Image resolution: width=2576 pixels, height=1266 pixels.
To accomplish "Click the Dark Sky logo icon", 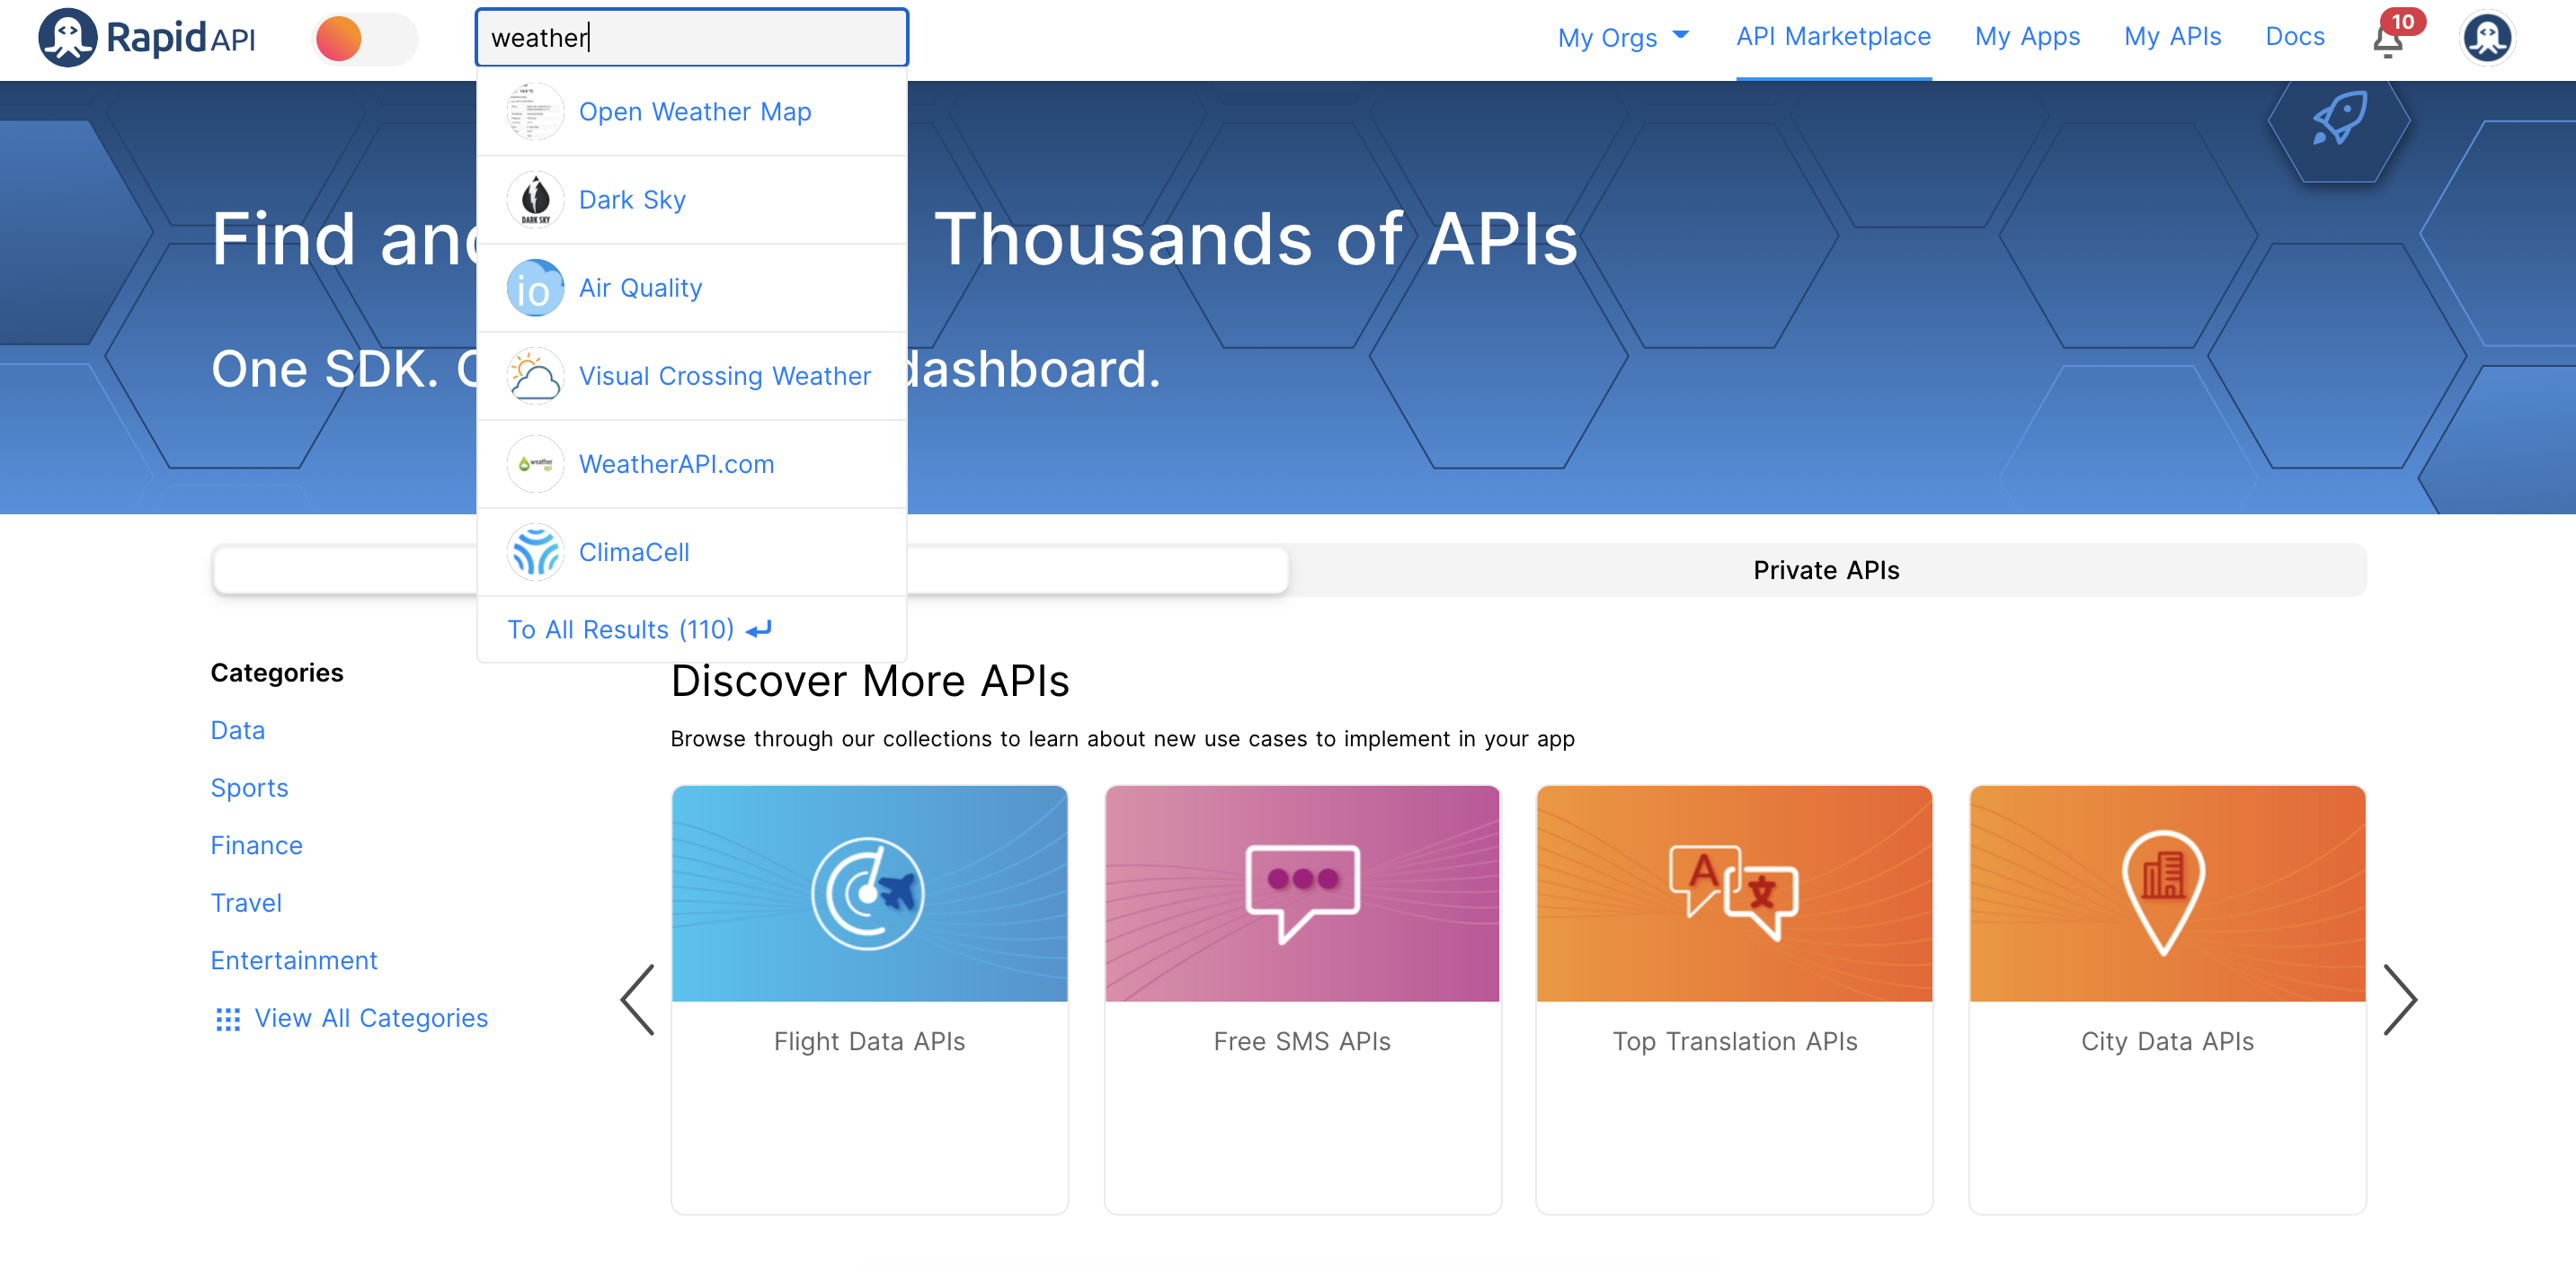I will (x=535, y=199).
